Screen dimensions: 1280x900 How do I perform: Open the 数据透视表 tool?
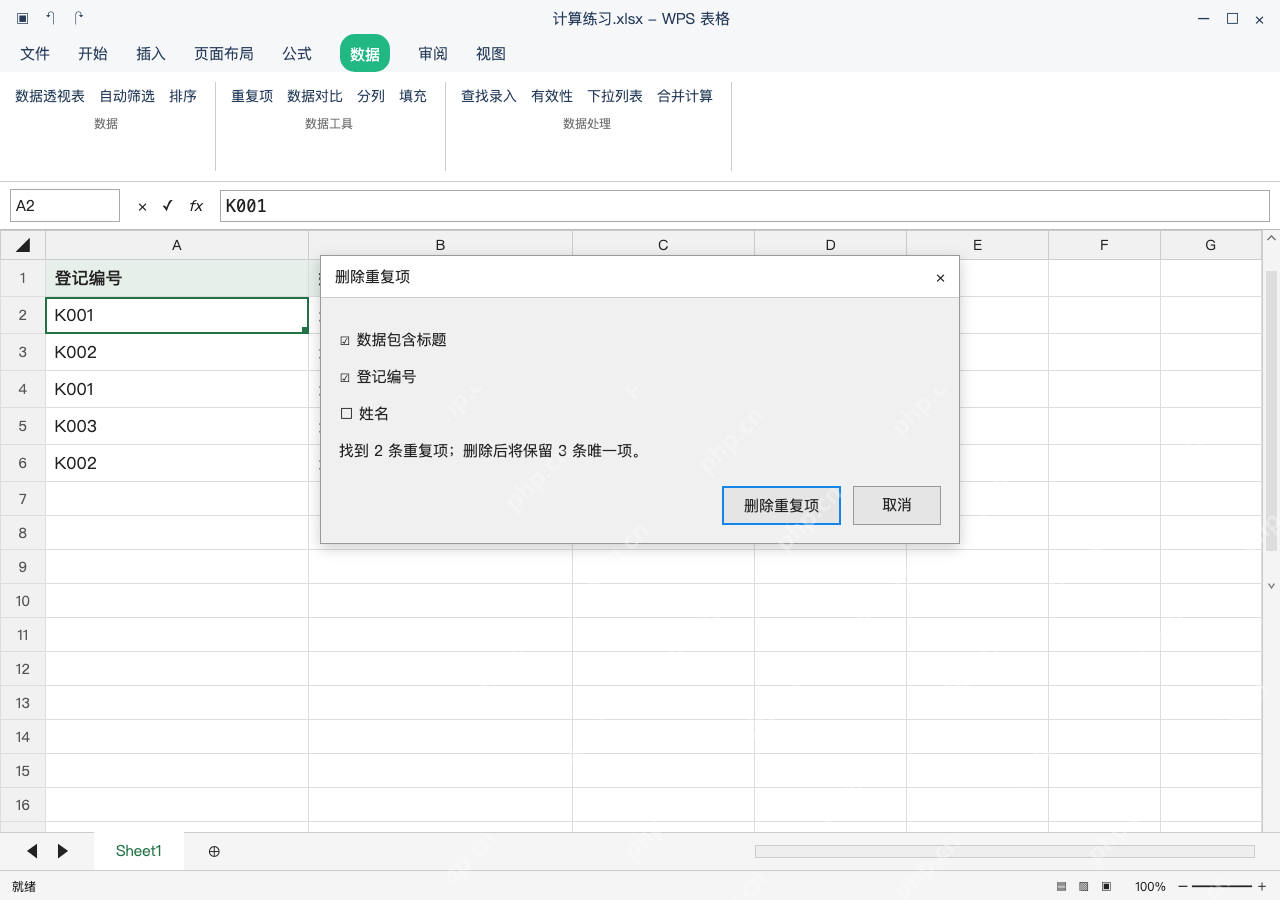[x=50, y=96]
